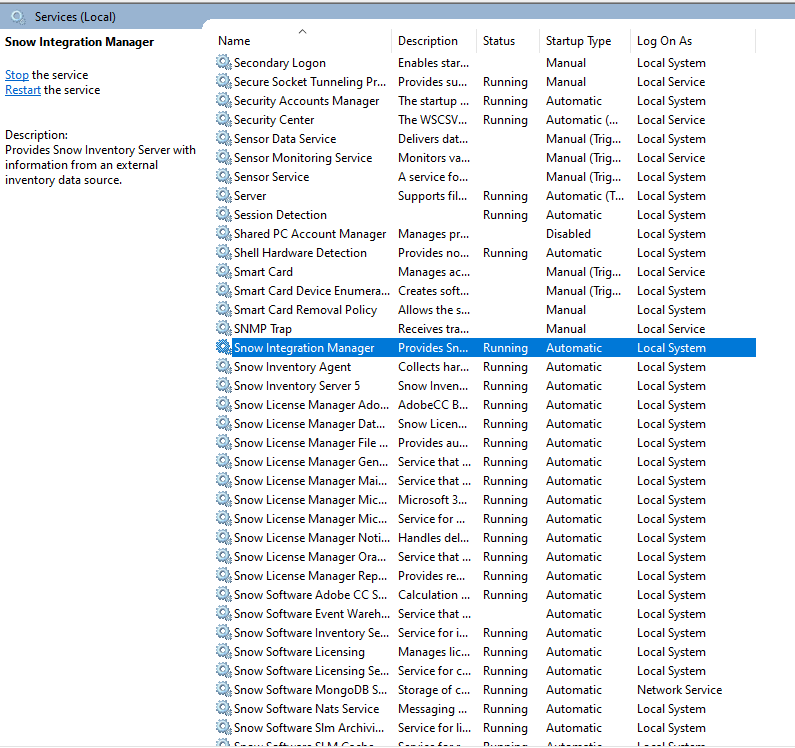
Task: Click the gear icon for Snow Integration Manager
Action: [224, 347]
